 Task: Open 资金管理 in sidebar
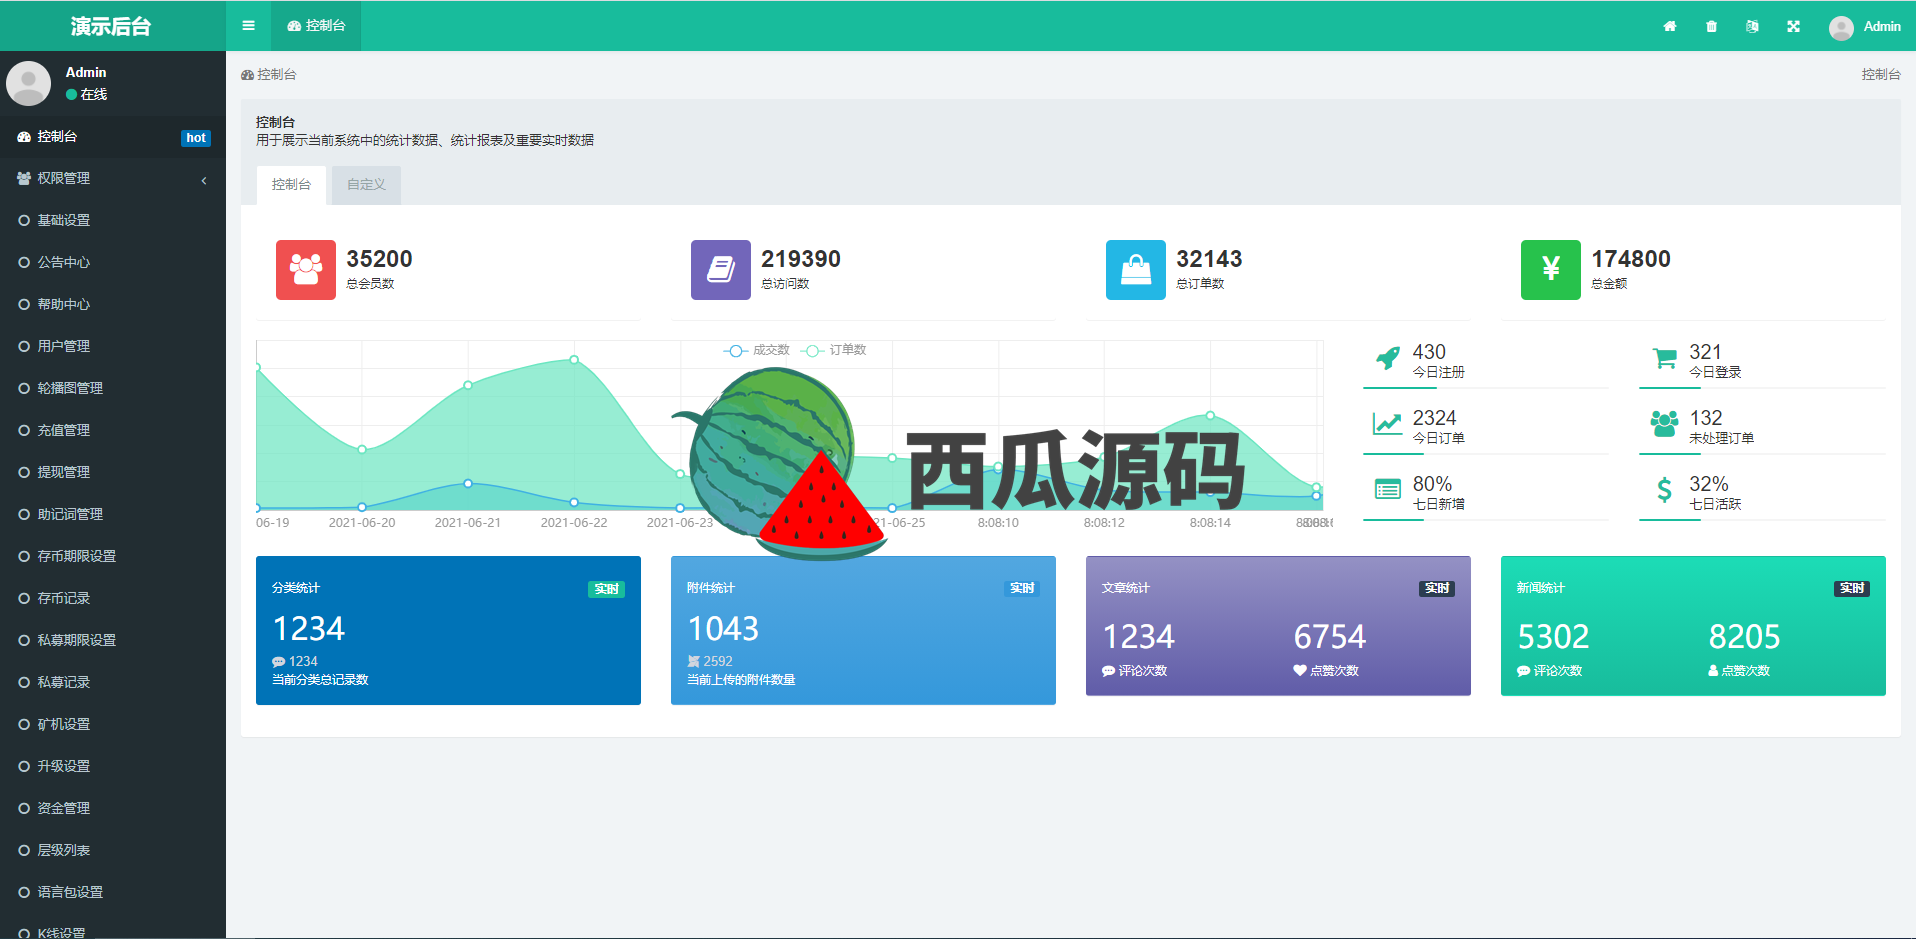pos(113,809)
